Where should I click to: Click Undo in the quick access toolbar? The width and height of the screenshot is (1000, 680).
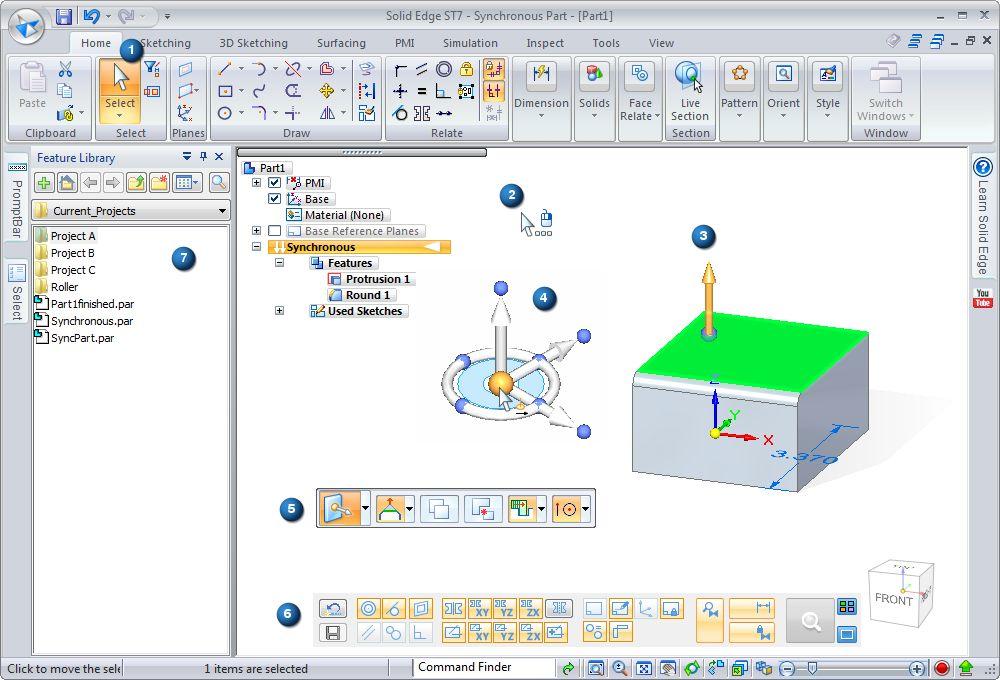point(92,16)
